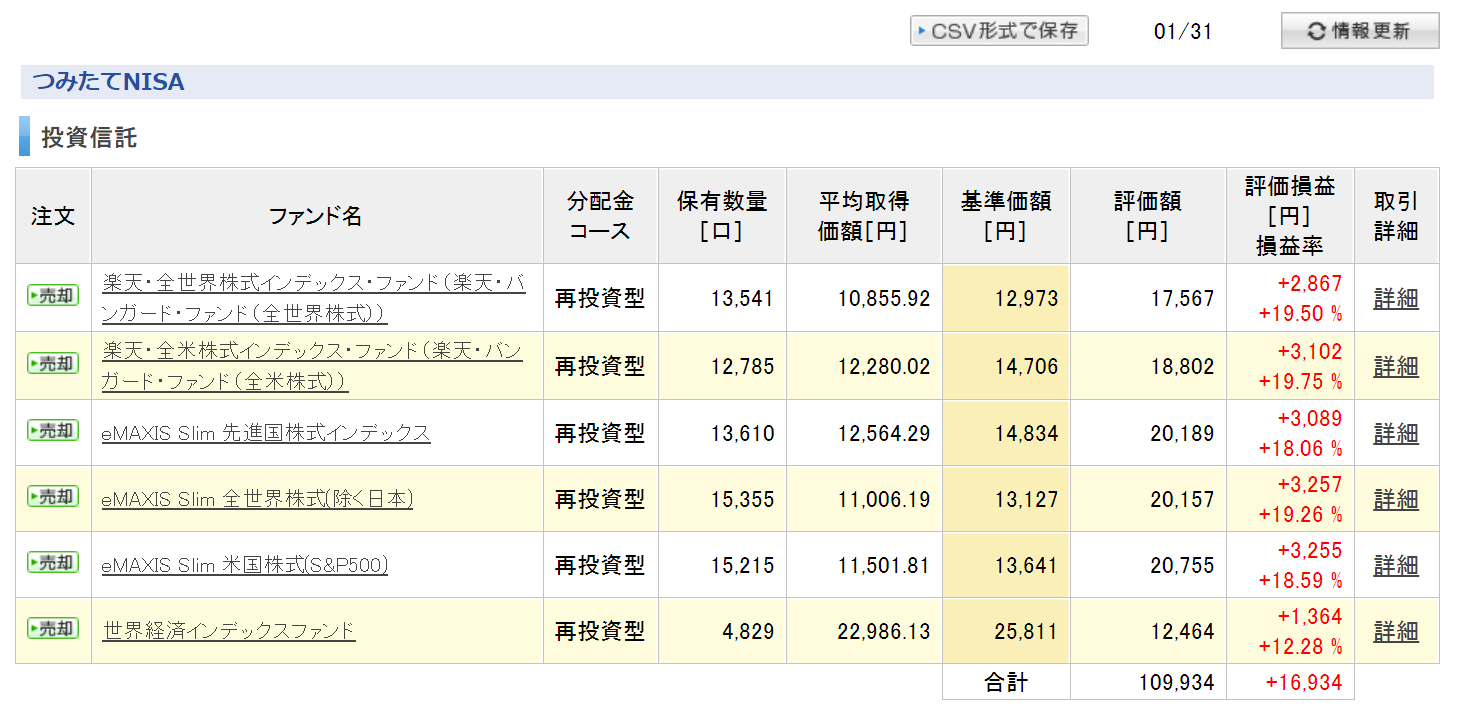Click the 情報更新 refresh button
1463x723 pixels.
tap(1360, 31)
